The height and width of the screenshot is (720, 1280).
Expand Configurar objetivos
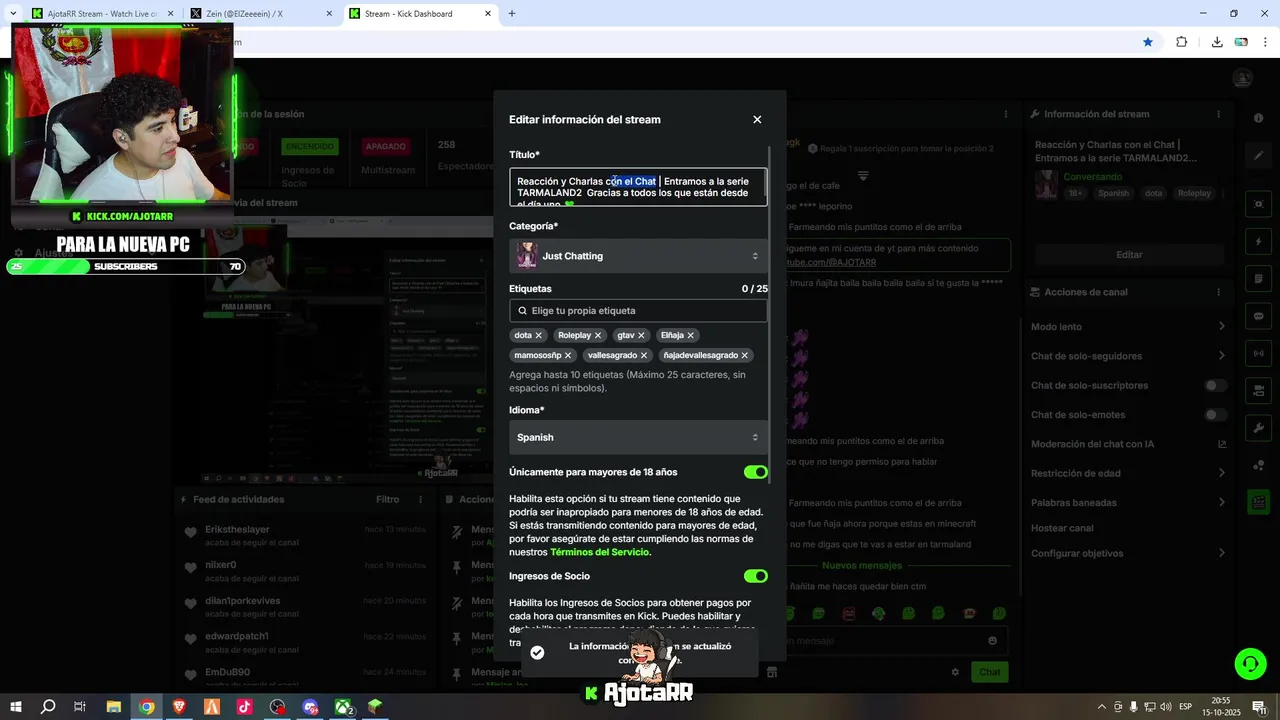pos(1222,553)
